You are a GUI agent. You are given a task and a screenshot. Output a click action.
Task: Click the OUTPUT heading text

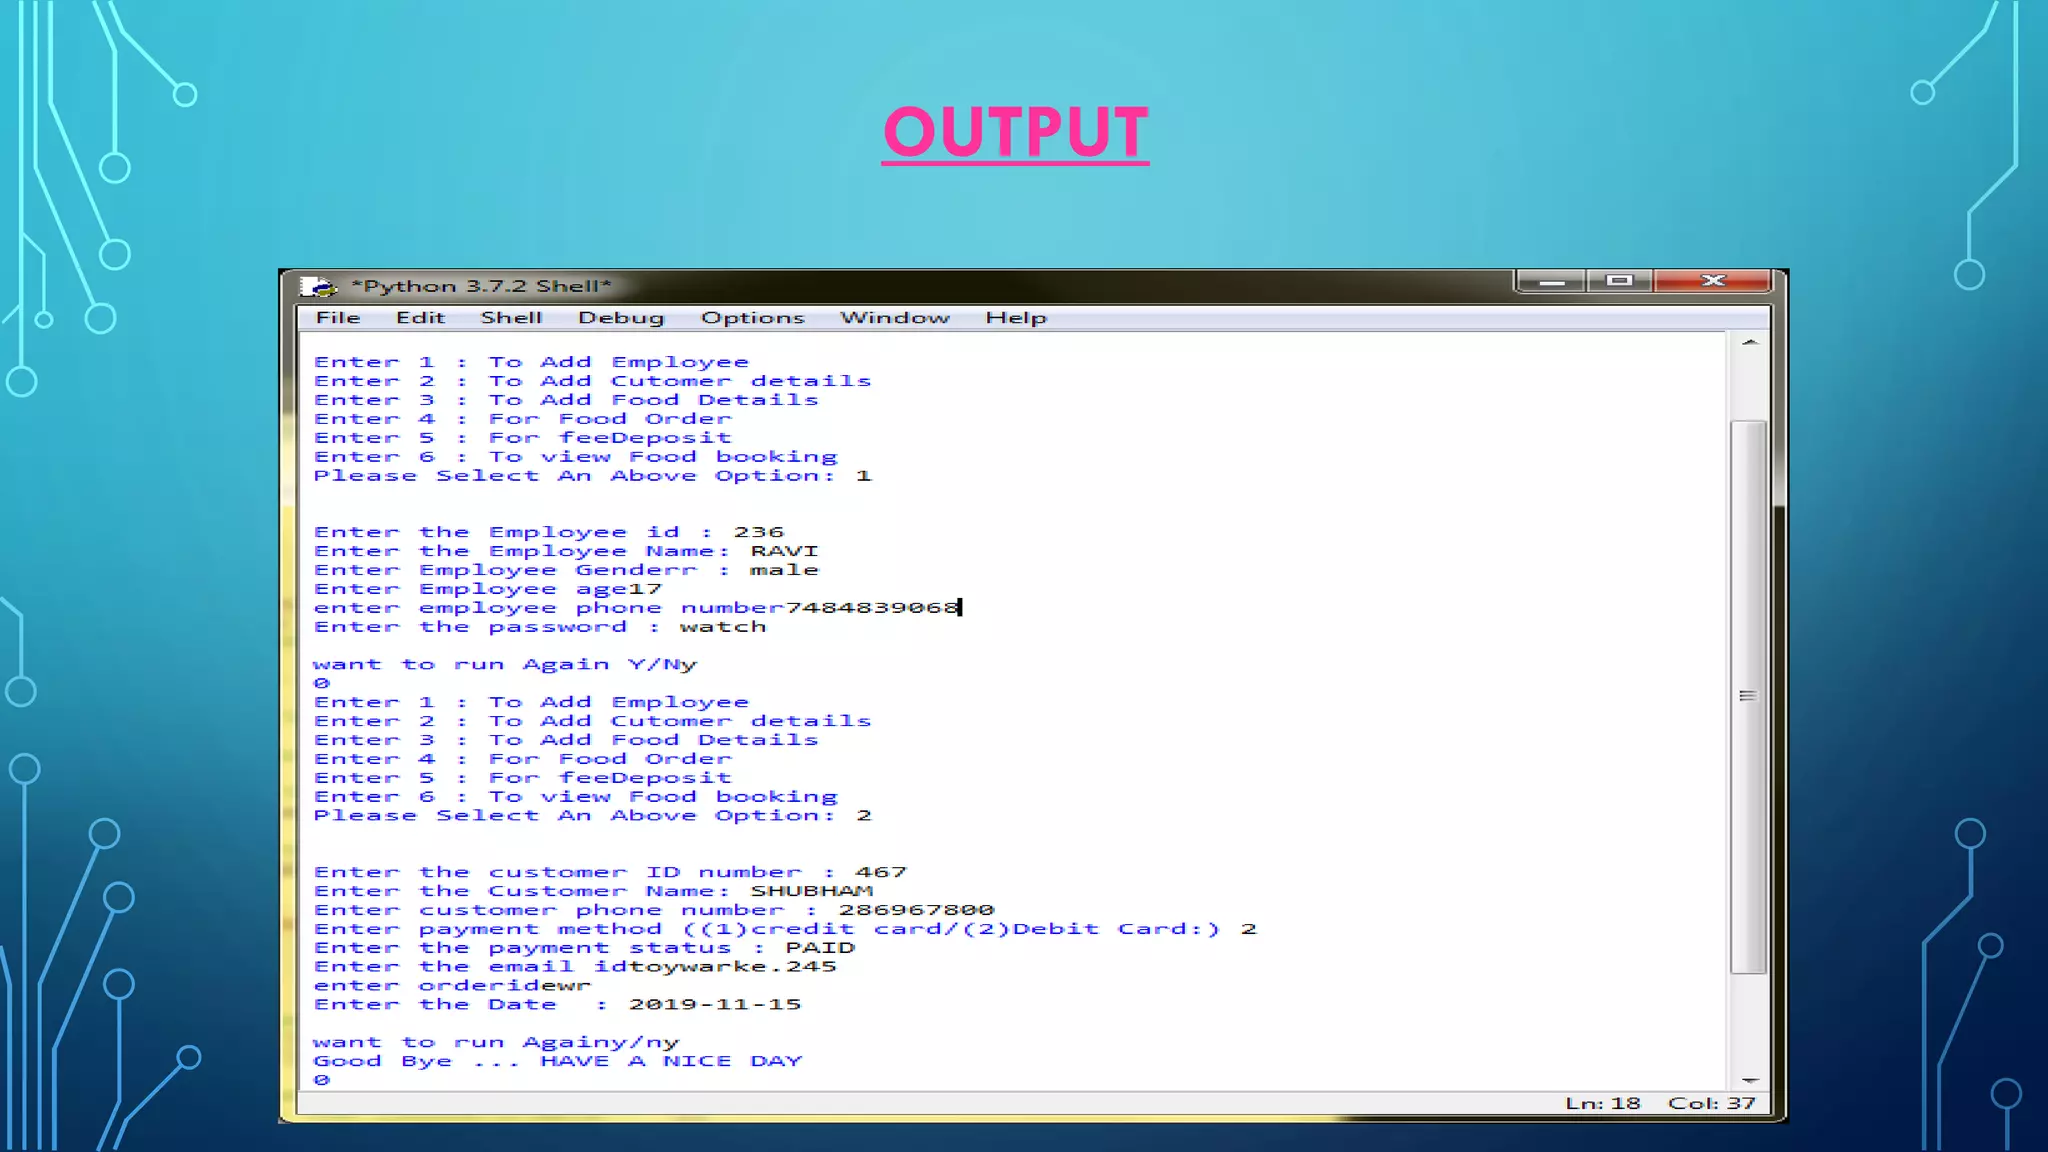1015,133
